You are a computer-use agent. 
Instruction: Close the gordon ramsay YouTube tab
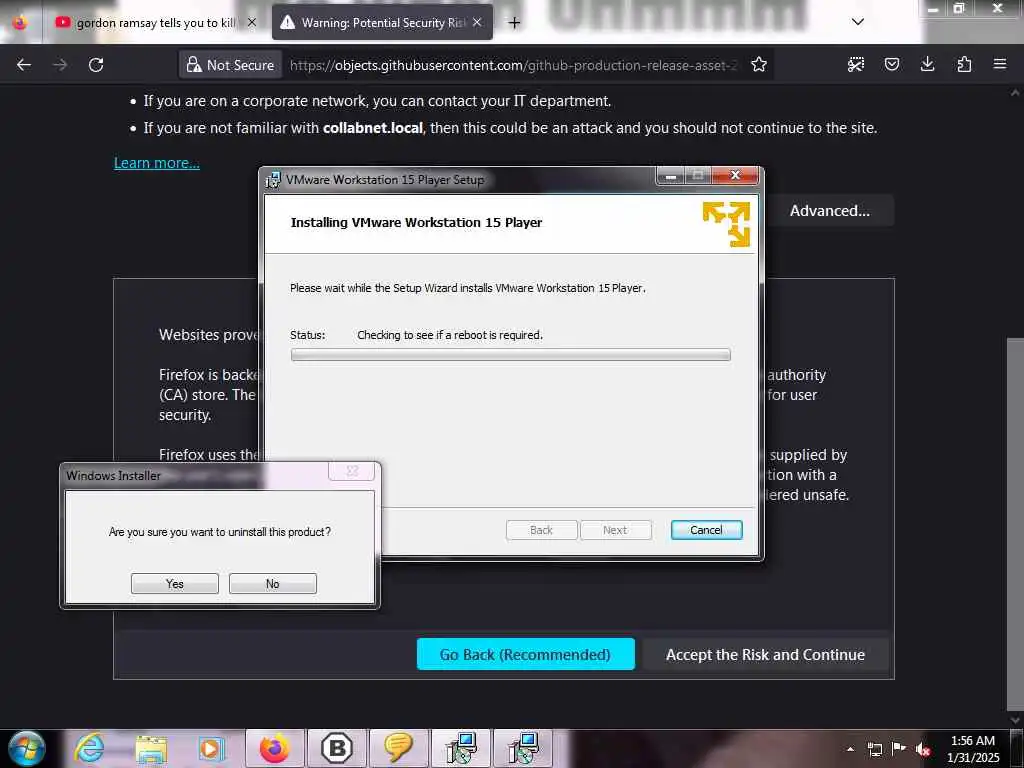pyautogui.click(x=252, y=22)
